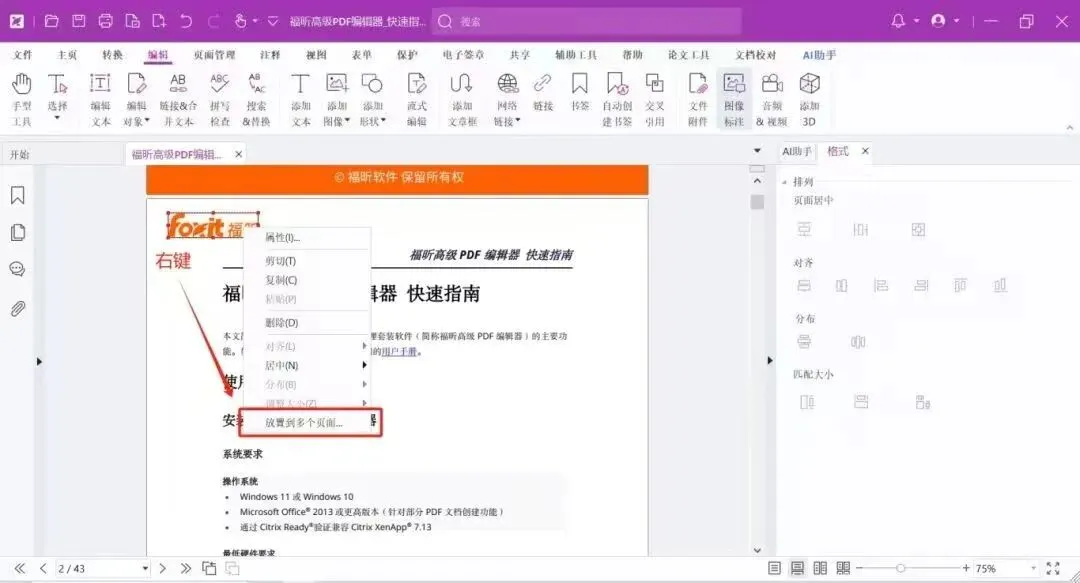1080x583 pixels.
Task: Go to next page arrow
Action: click(x=163, y=569)
